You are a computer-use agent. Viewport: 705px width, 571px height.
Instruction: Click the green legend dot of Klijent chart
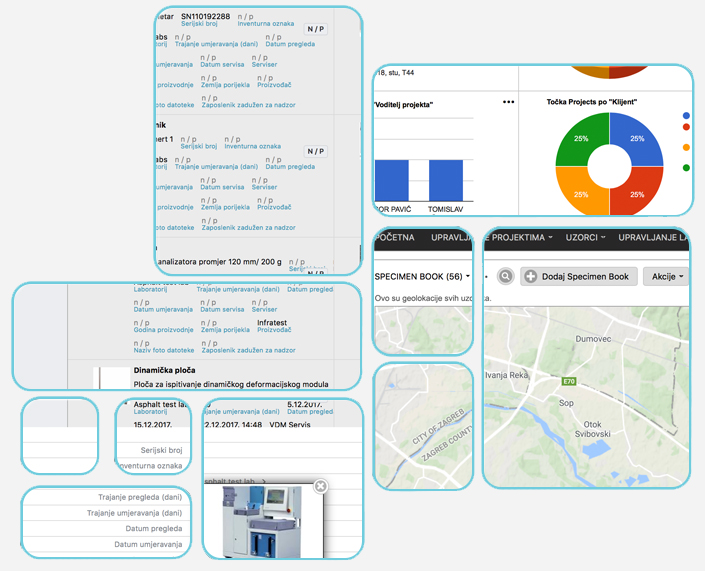[686, 167]
